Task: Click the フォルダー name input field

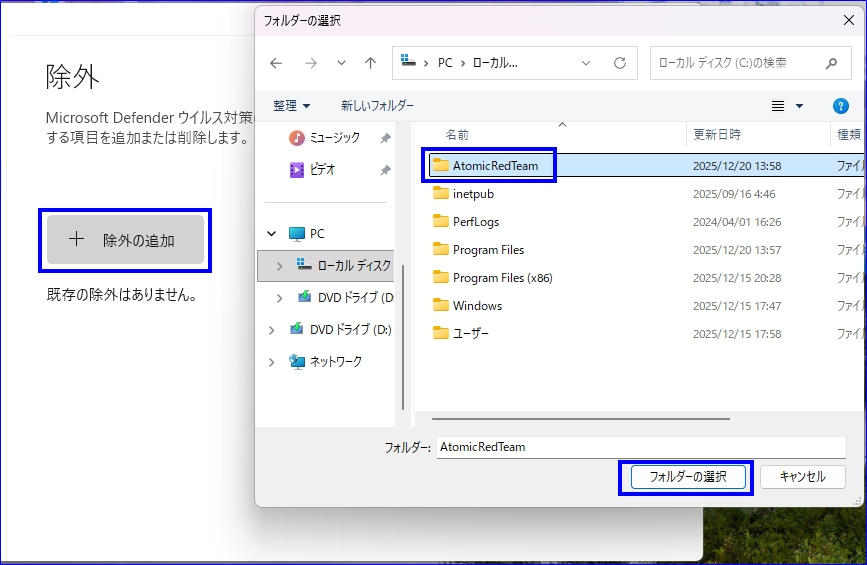Action: 640,448
